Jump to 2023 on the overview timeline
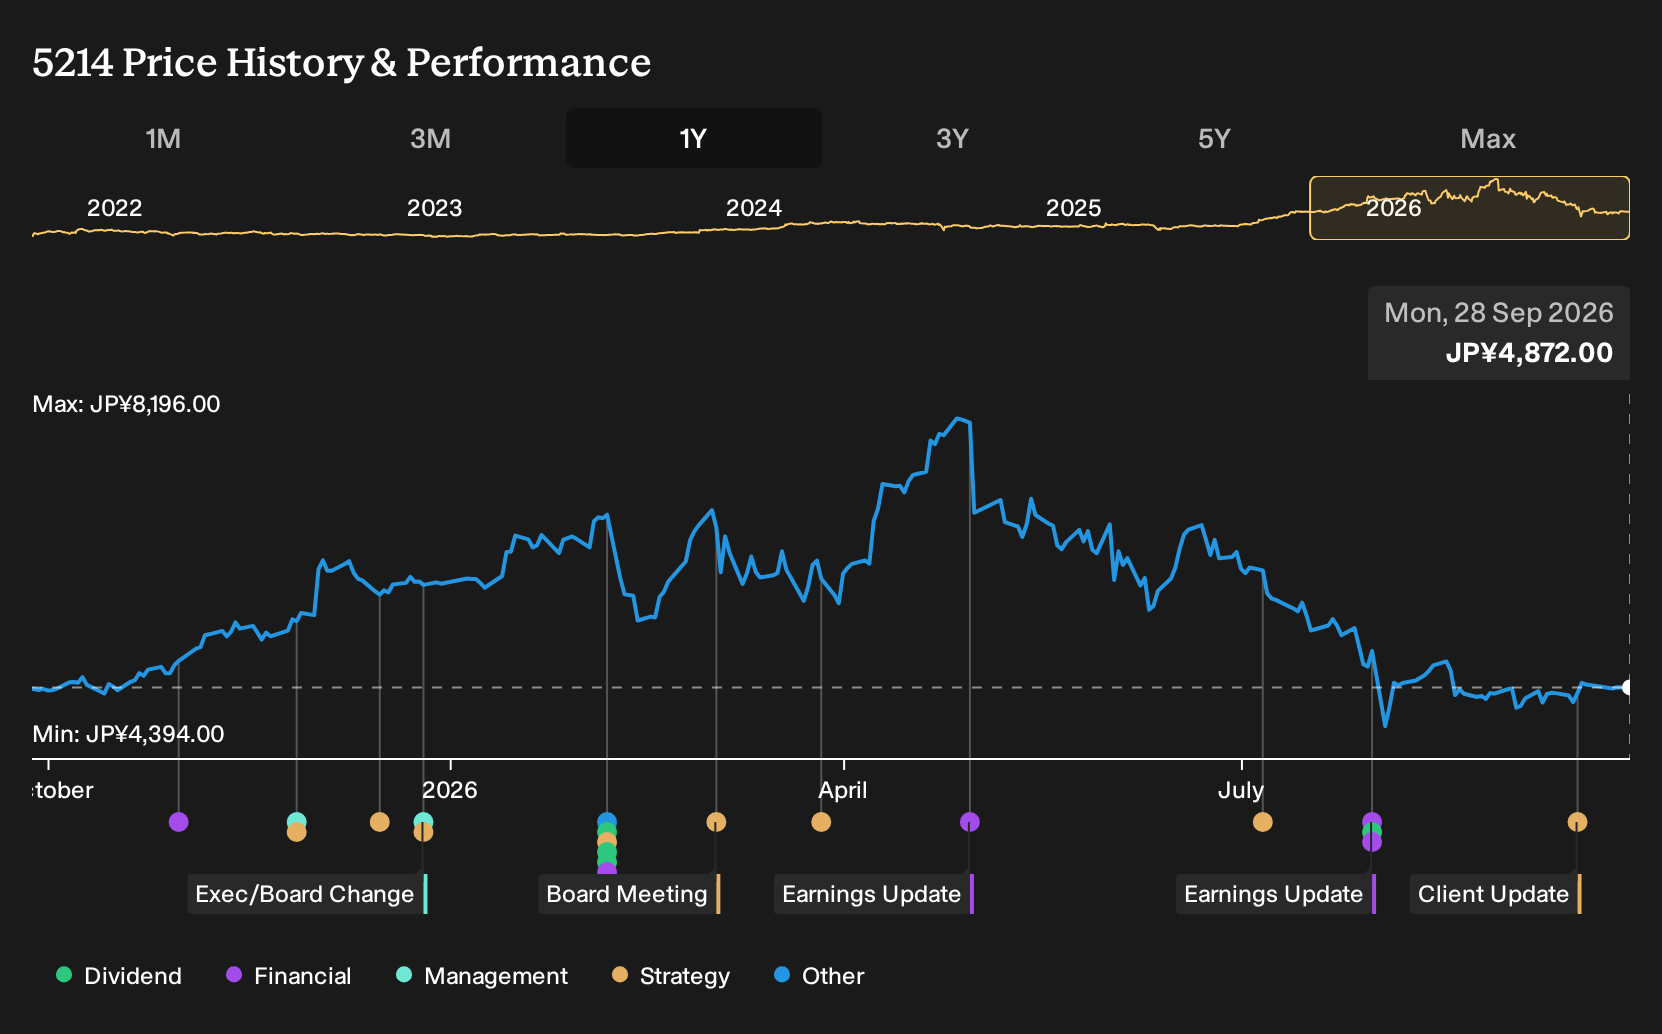 coord(434,208)
